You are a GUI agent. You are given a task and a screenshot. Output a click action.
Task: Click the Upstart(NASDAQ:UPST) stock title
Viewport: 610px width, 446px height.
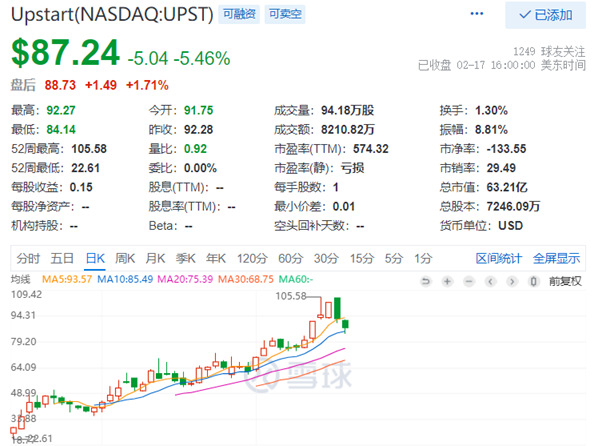(112, 14)
